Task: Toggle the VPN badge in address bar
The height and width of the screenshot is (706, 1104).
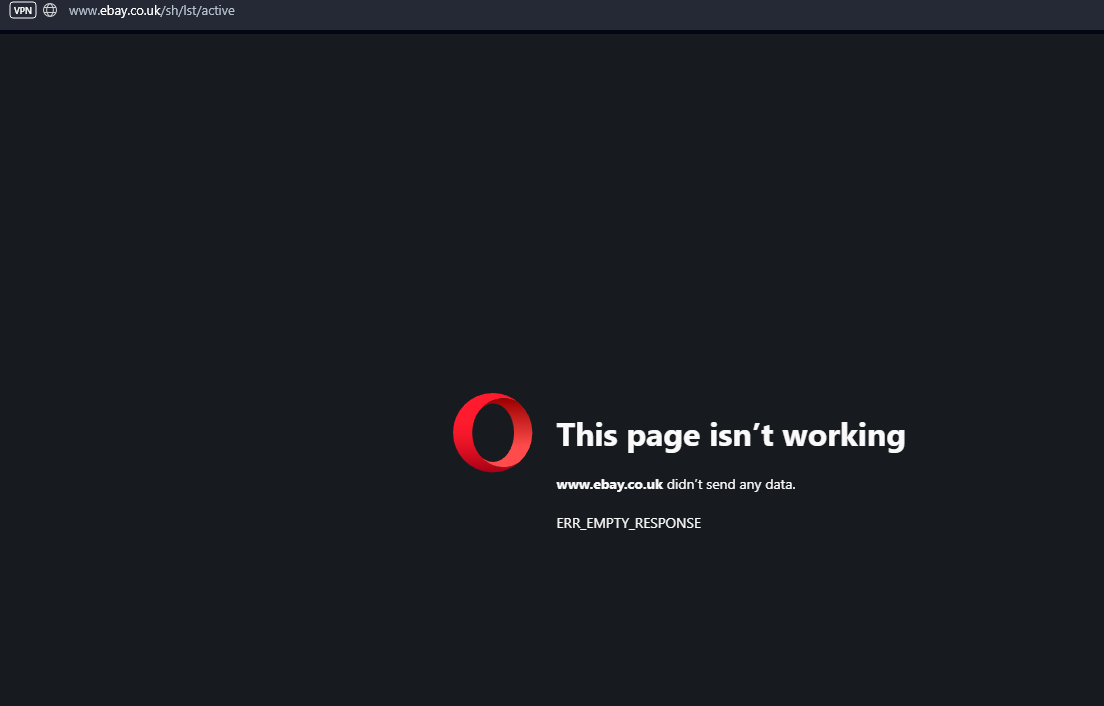Action: point(23,11)
